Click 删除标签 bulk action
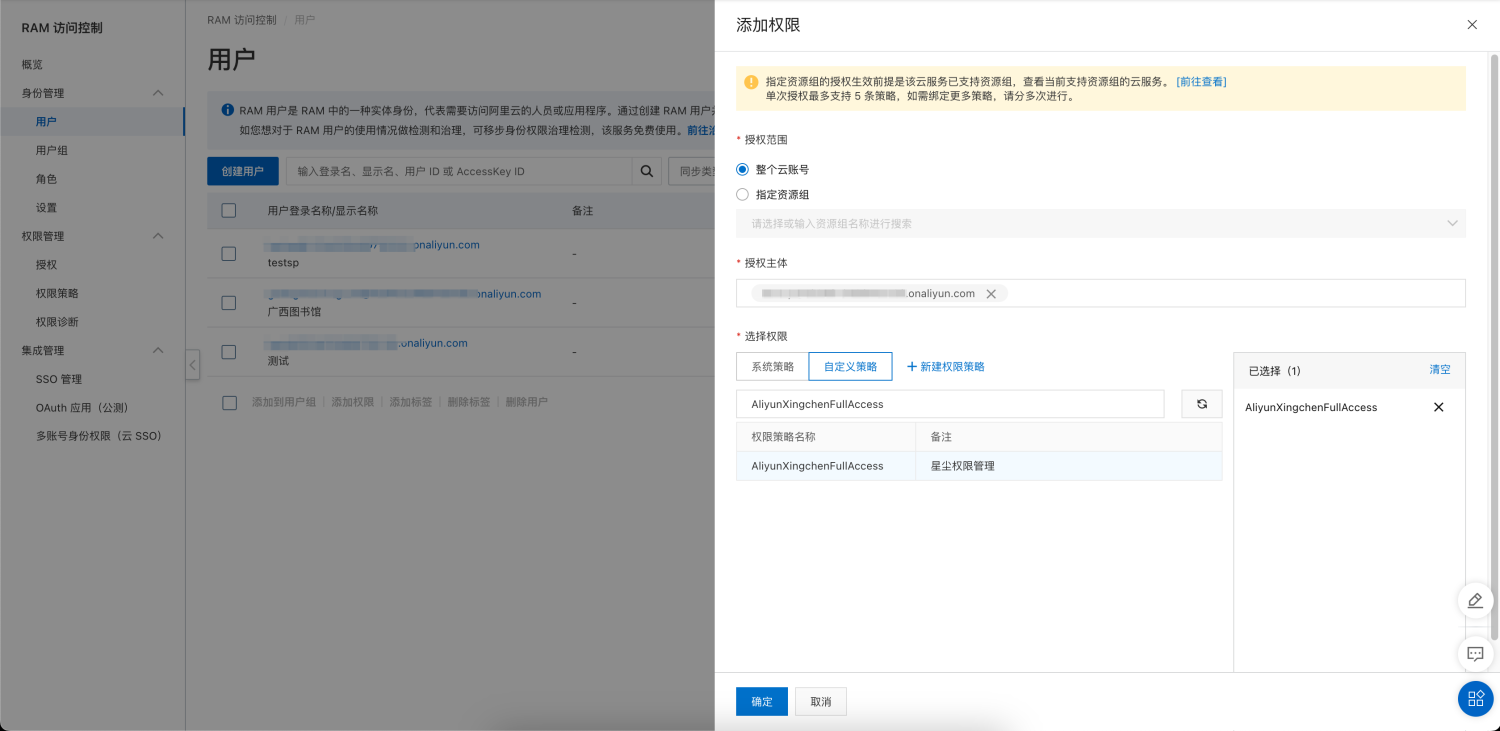 pos(469,402)
